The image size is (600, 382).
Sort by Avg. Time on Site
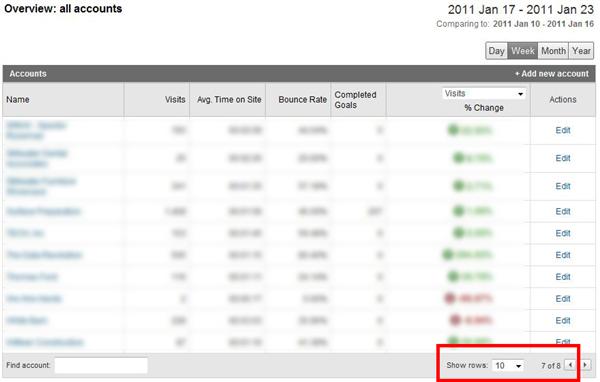pos(229,100)
